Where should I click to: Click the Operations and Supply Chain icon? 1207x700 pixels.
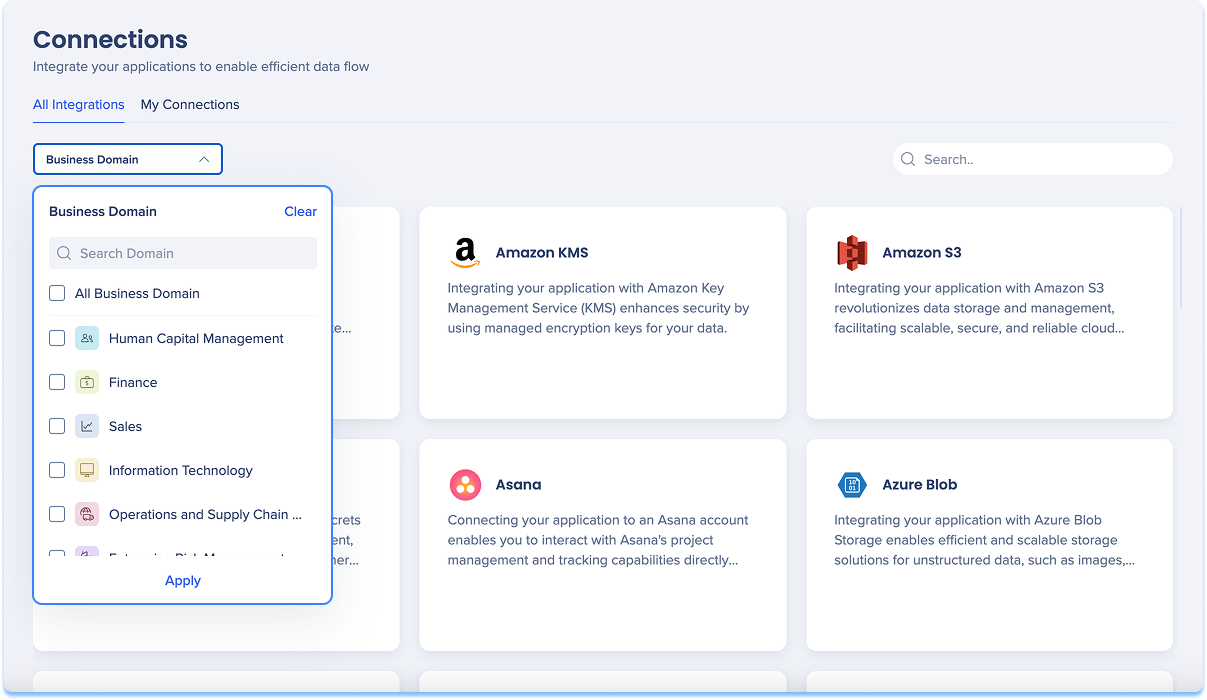coord(87,514)
